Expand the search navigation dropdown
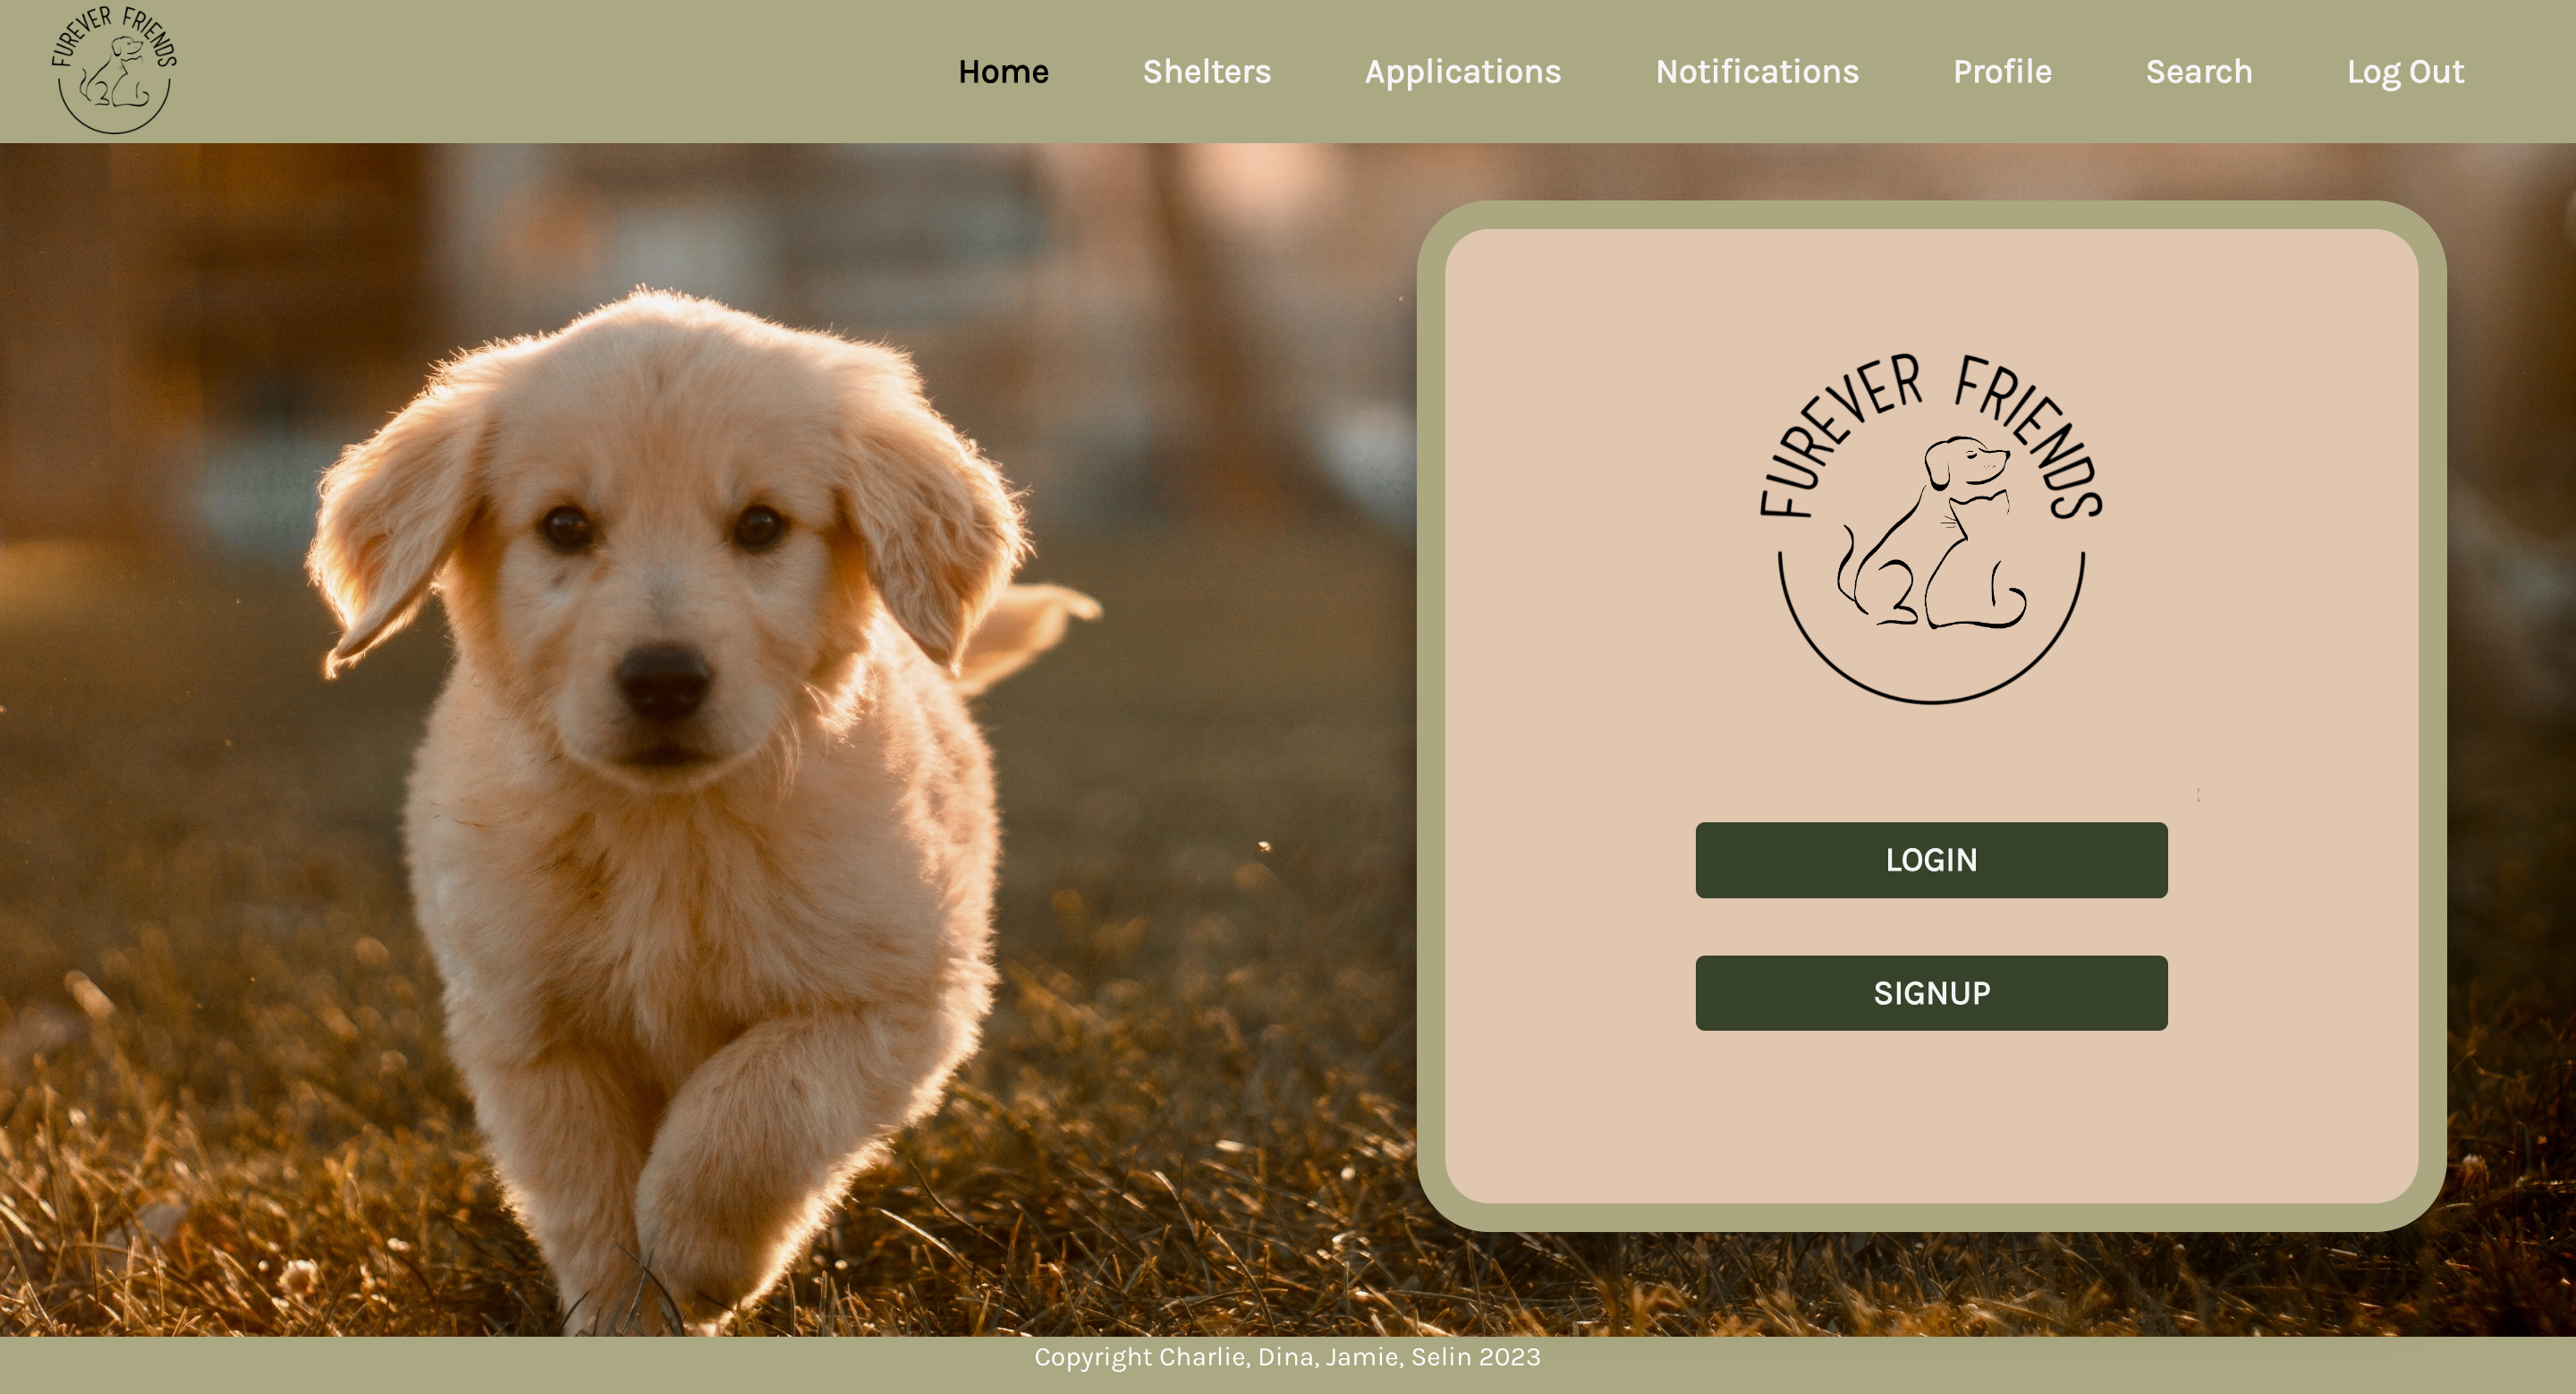 click(2200, 72)
